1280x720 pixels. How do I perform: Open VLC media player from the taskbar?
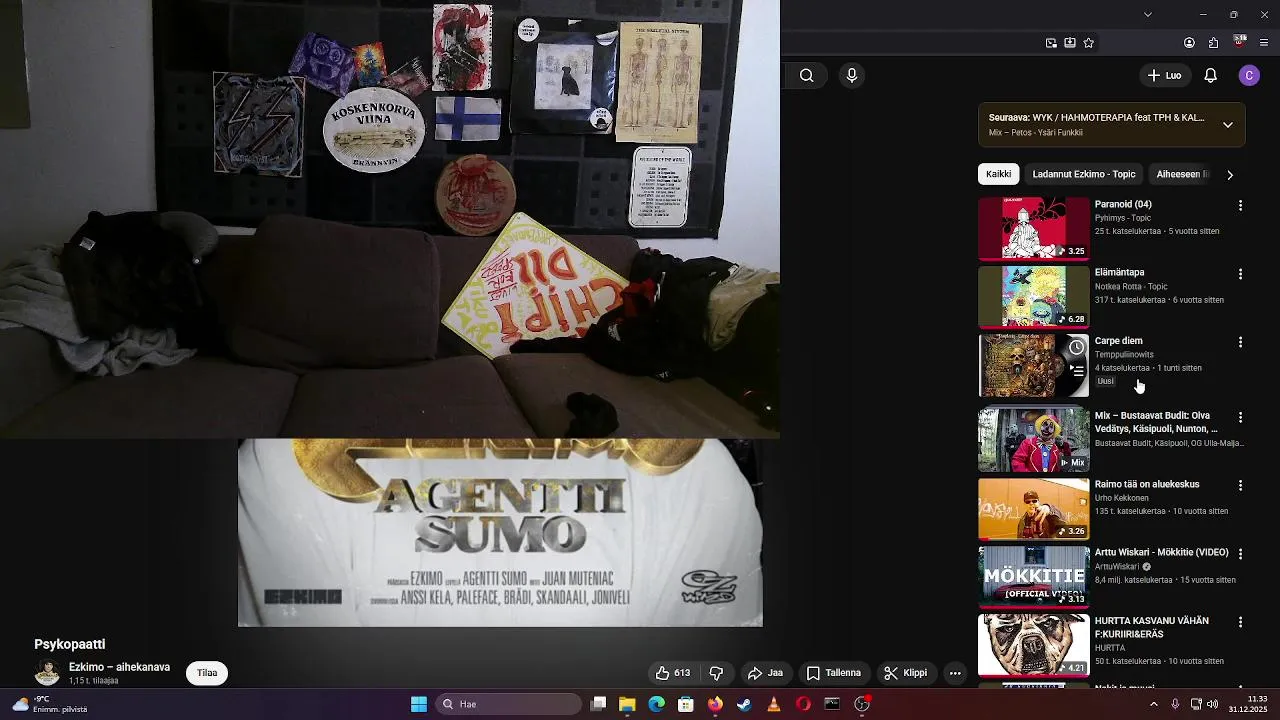pyautogui.click(x=773, y=704)
